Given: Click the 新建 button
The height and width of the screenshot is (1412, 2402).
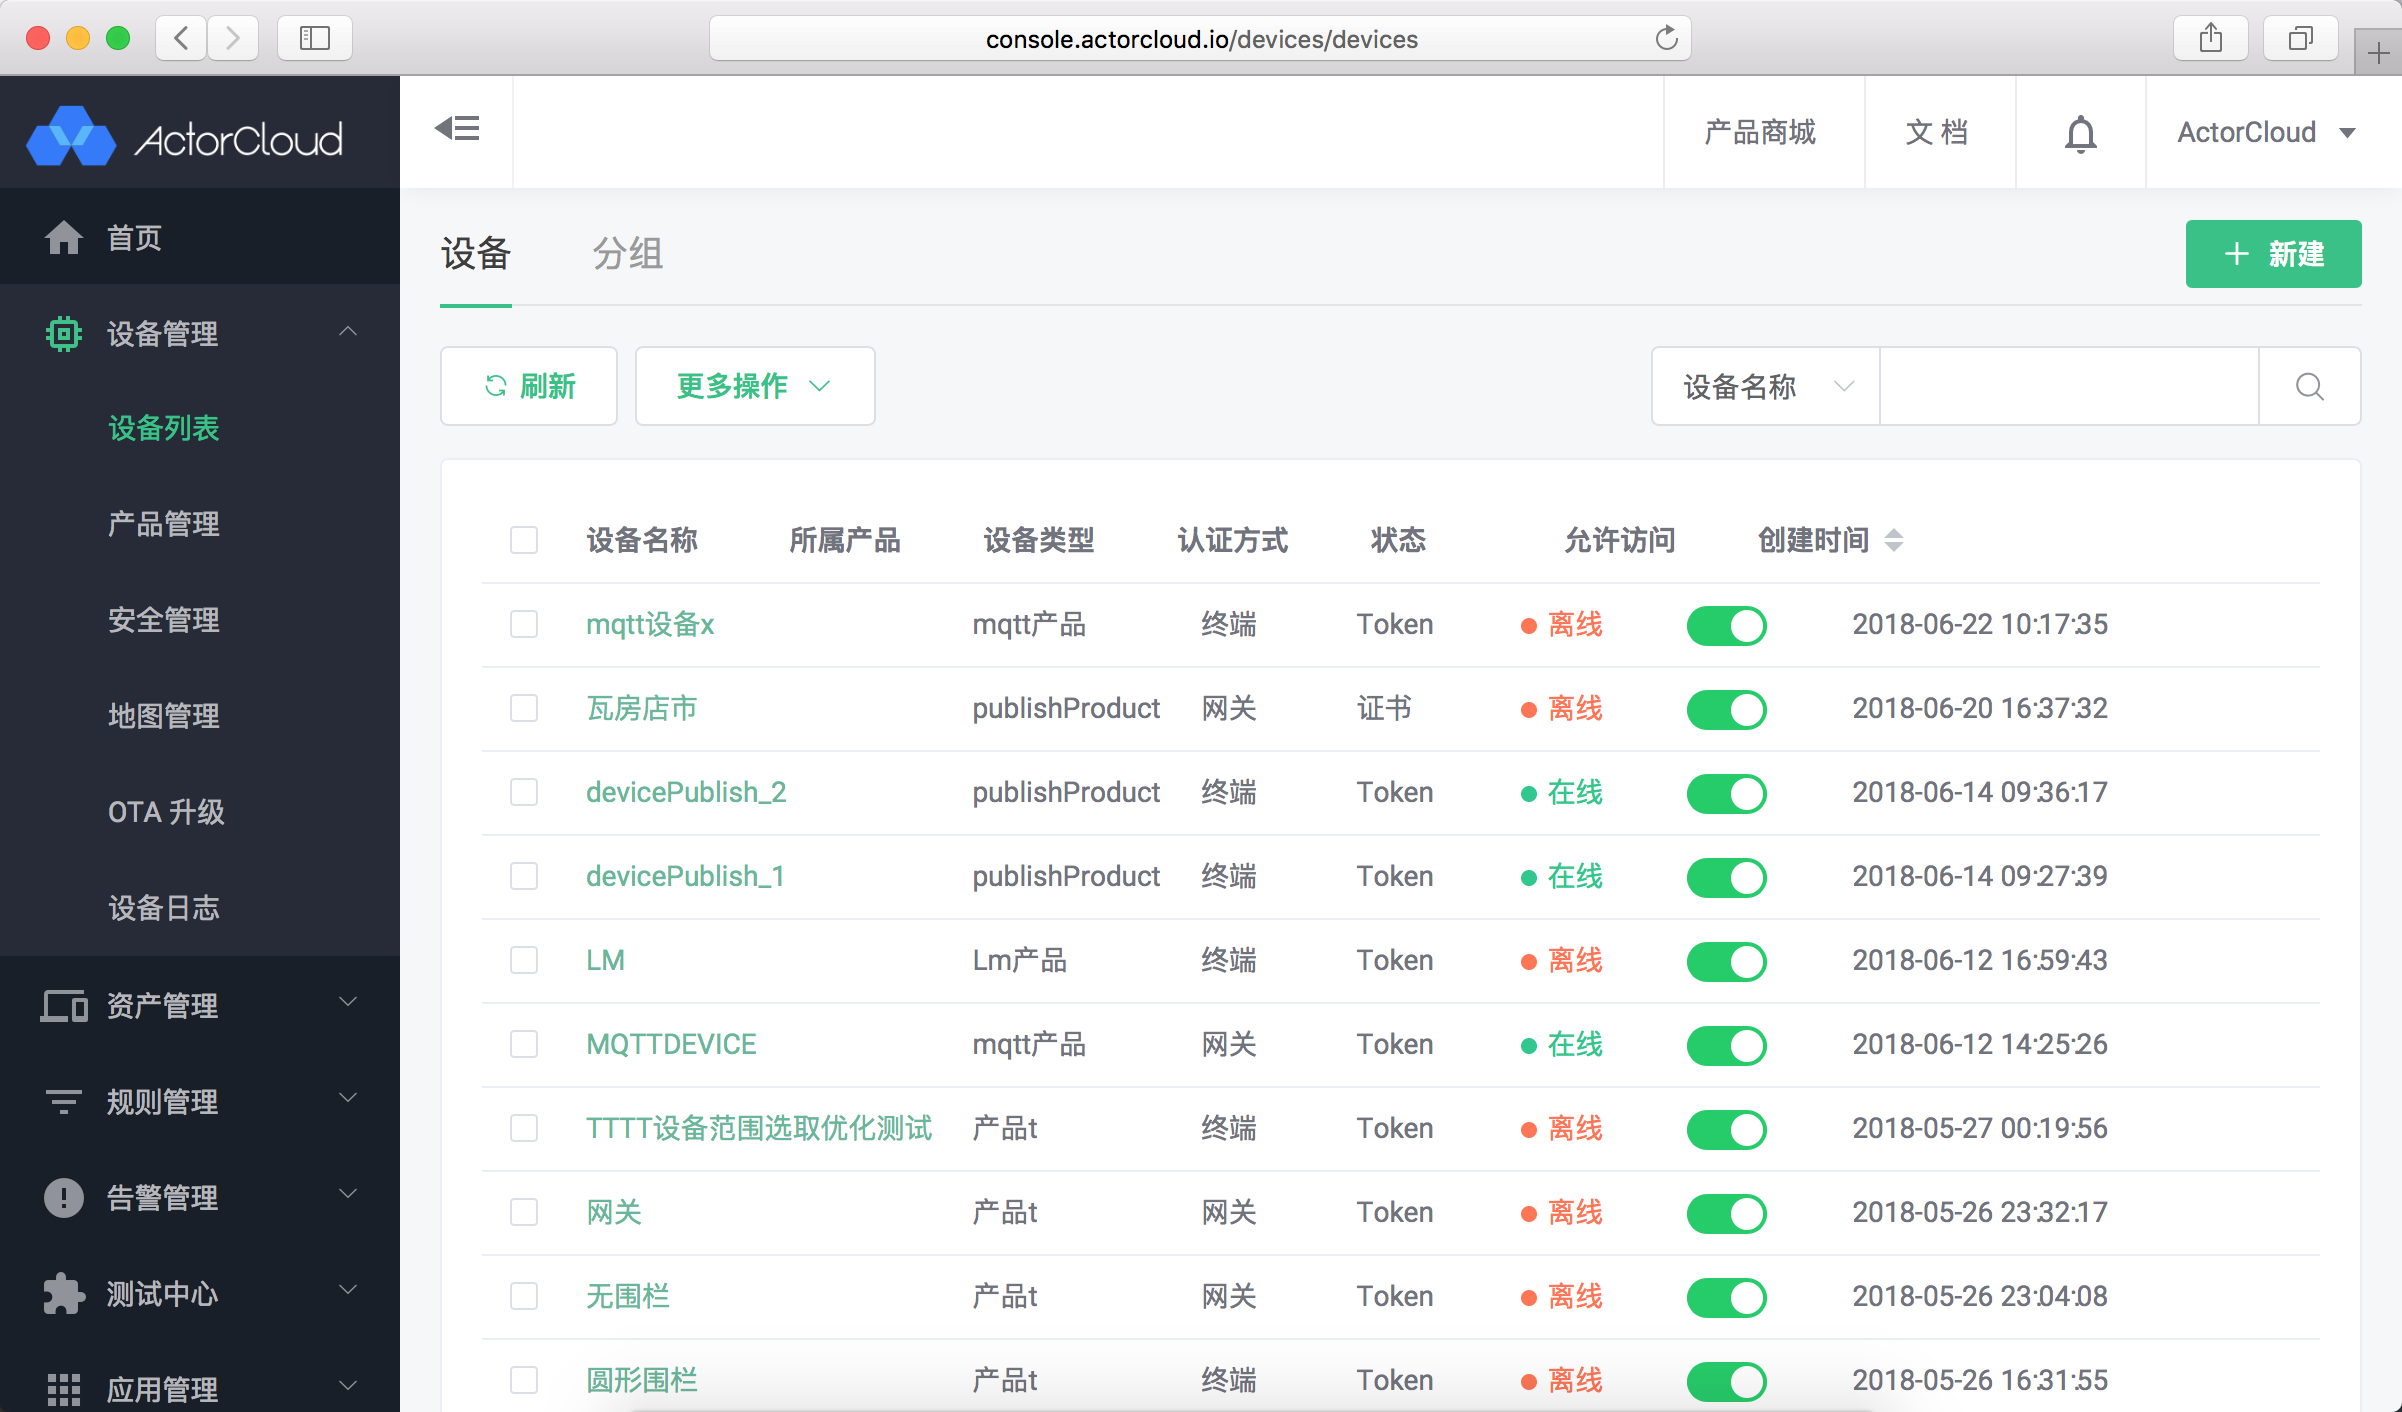Looking at the screenshot, I should [2273, 254].
